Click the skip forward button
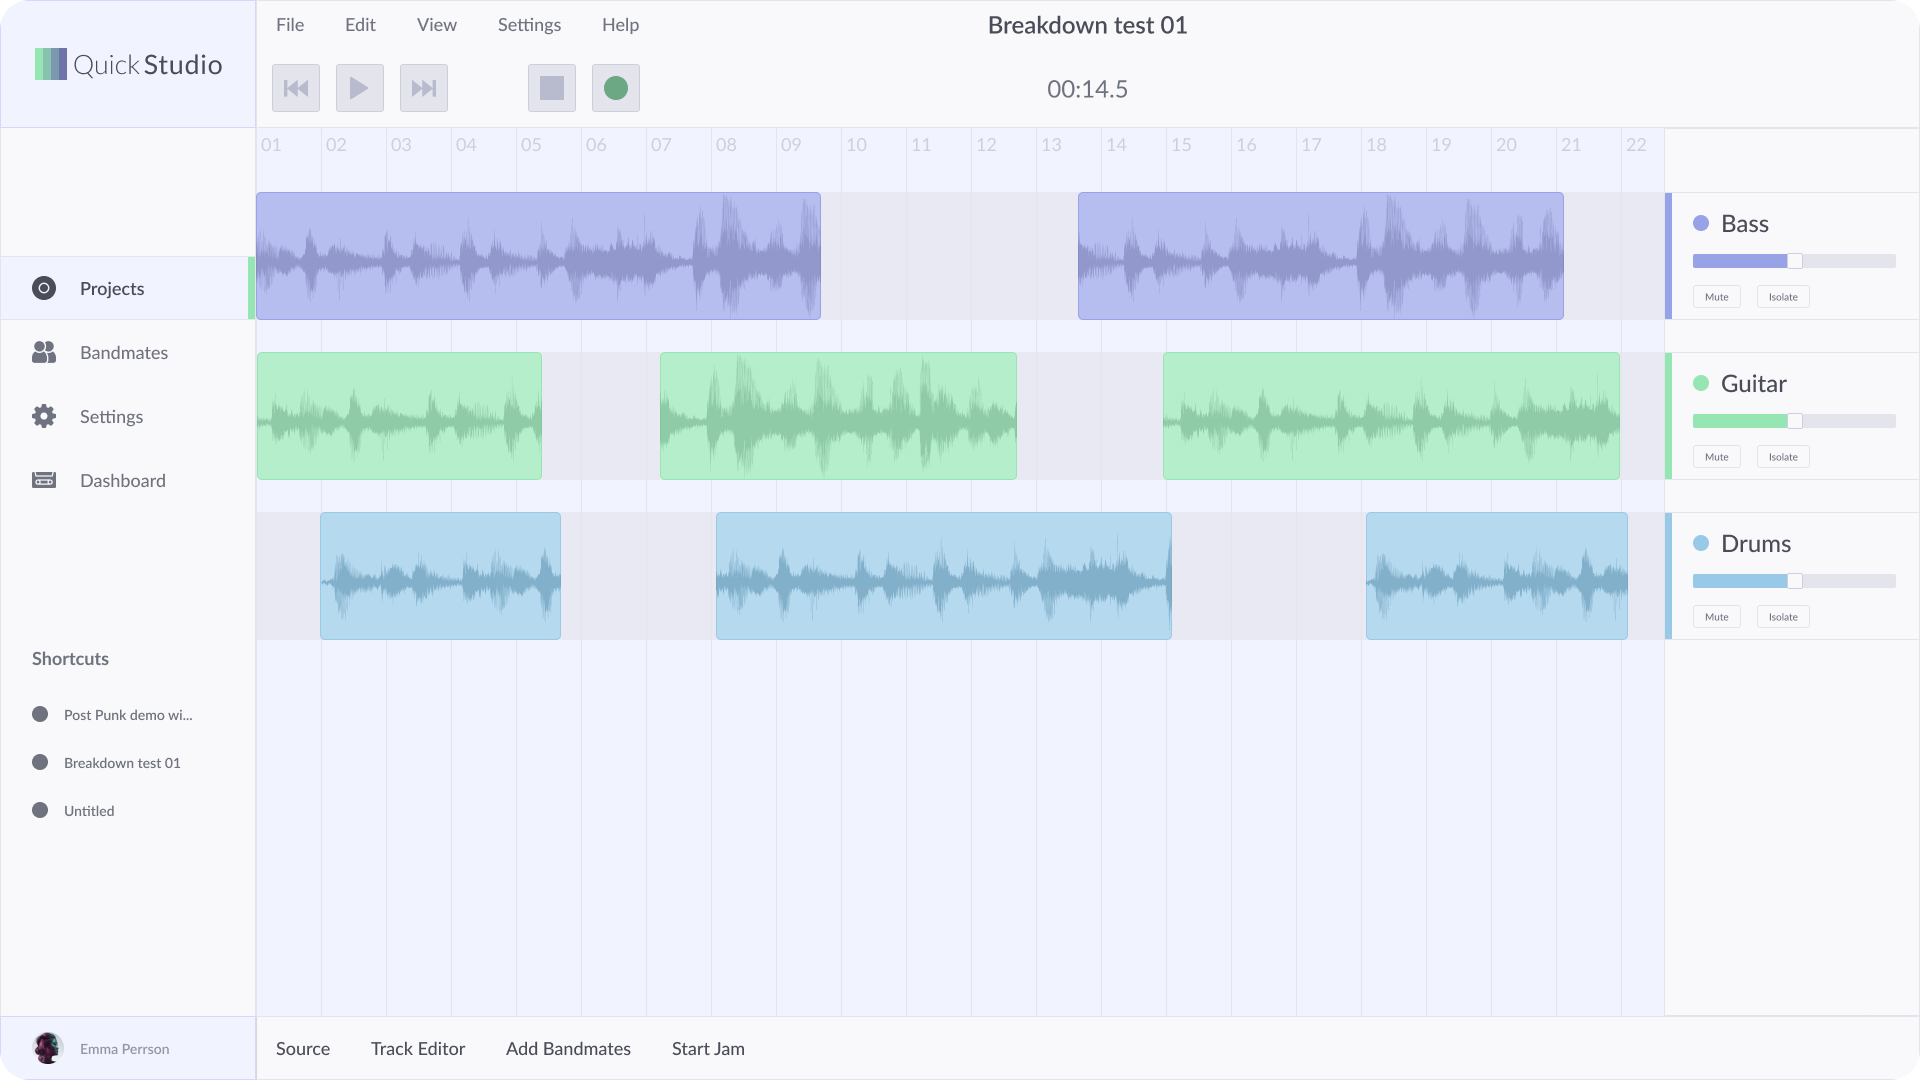The image size is (1920, 1080). 424,88
